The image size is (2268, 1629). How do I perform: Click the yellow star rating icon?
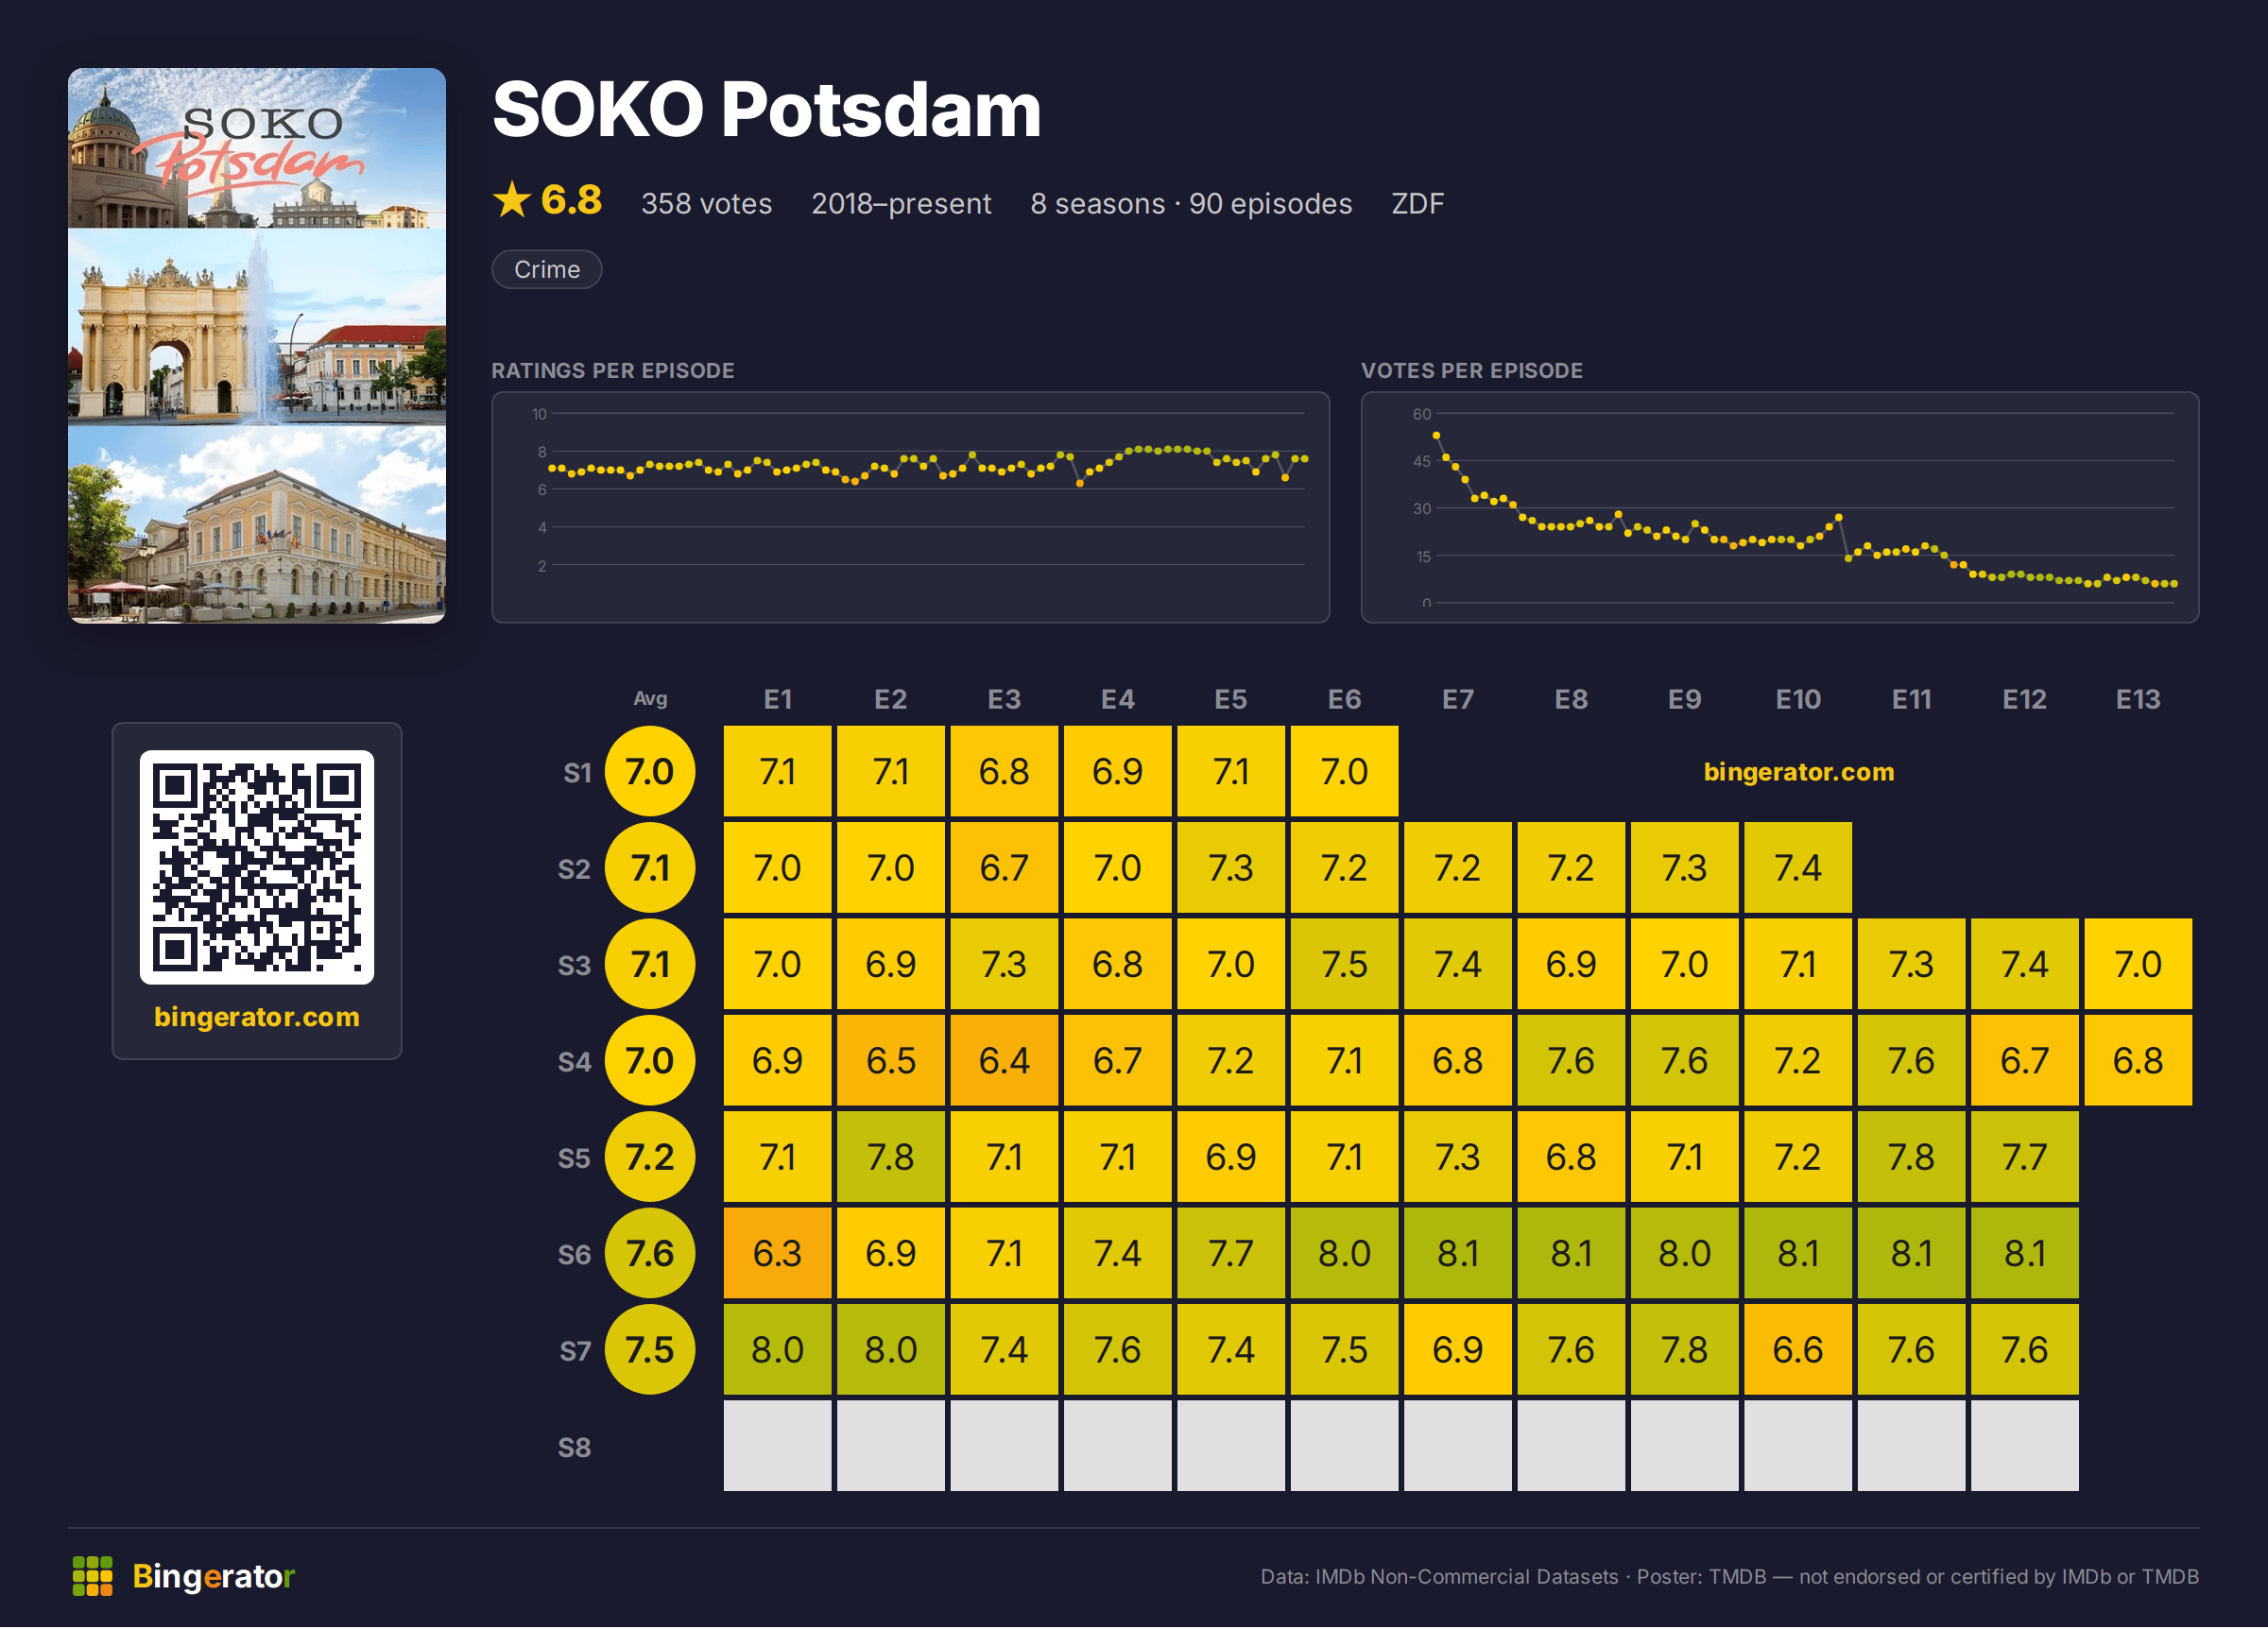tap(512, 200)
